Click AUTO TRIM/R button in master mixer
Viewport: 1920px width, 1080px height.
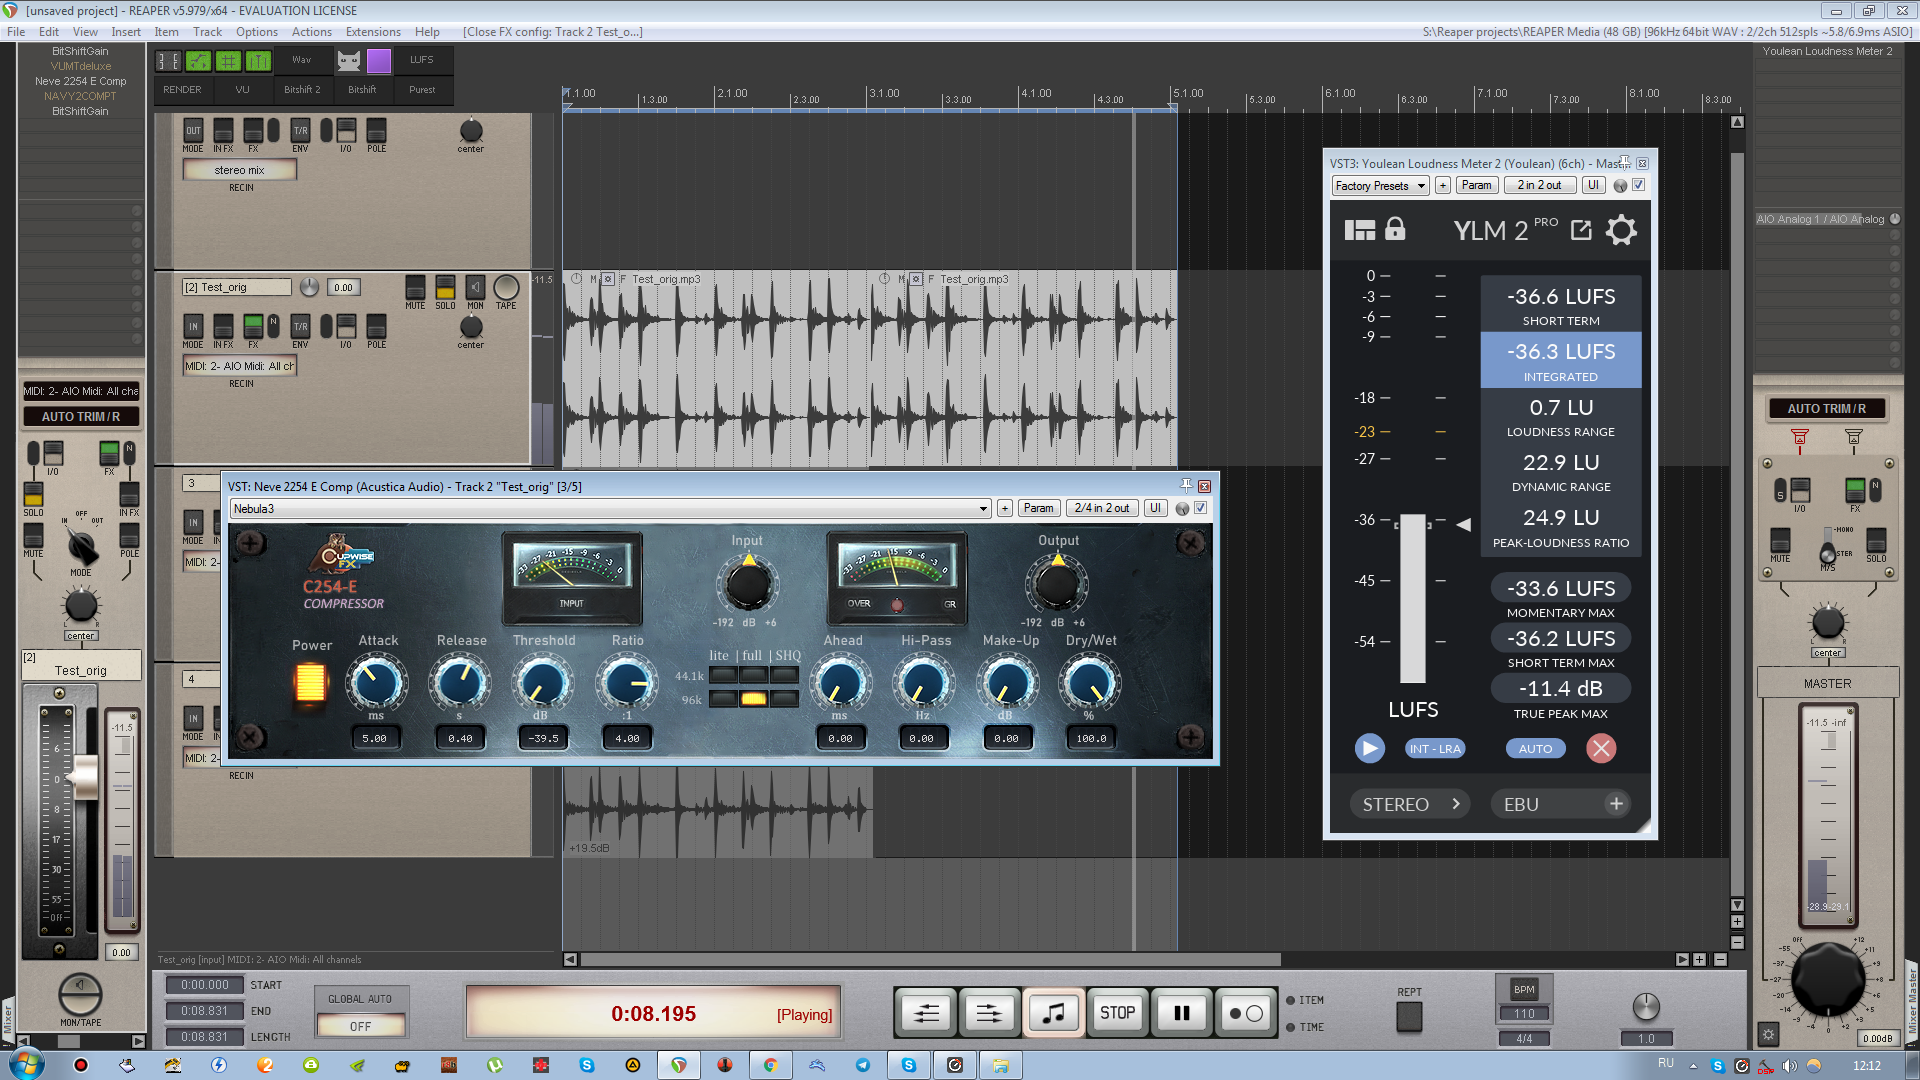1827,409
